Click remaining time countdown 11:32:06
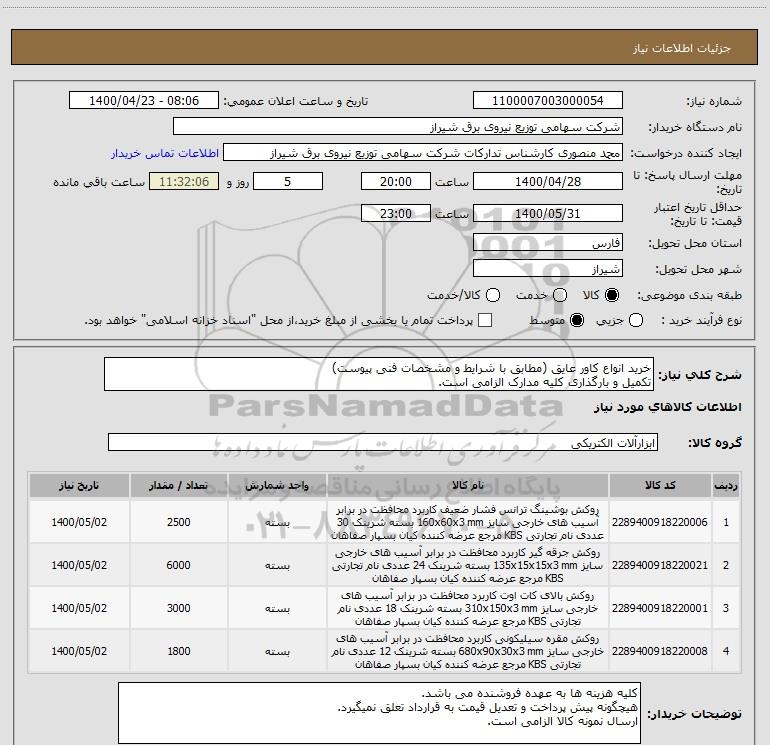 click(x=184, y=181)
